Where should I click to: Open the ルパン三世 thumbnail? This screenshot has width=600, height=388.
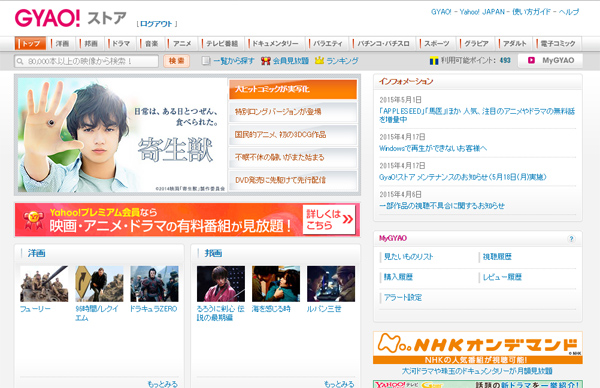(331, 284)
